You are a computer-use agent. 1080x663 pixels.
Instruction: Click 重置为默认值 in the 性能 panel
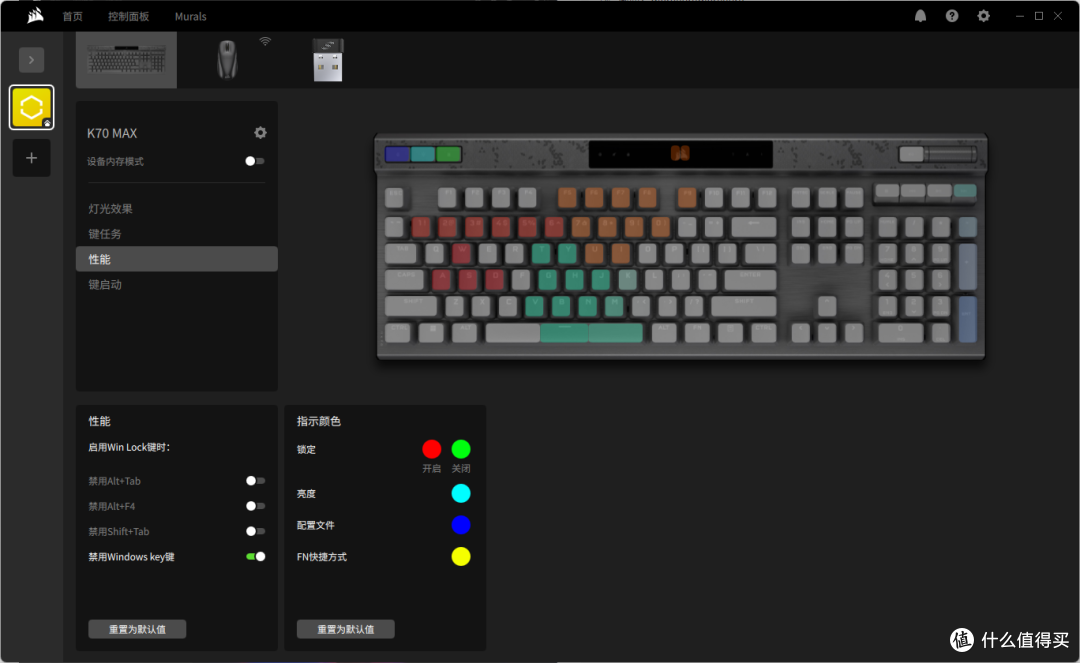[x=137, y=629]
